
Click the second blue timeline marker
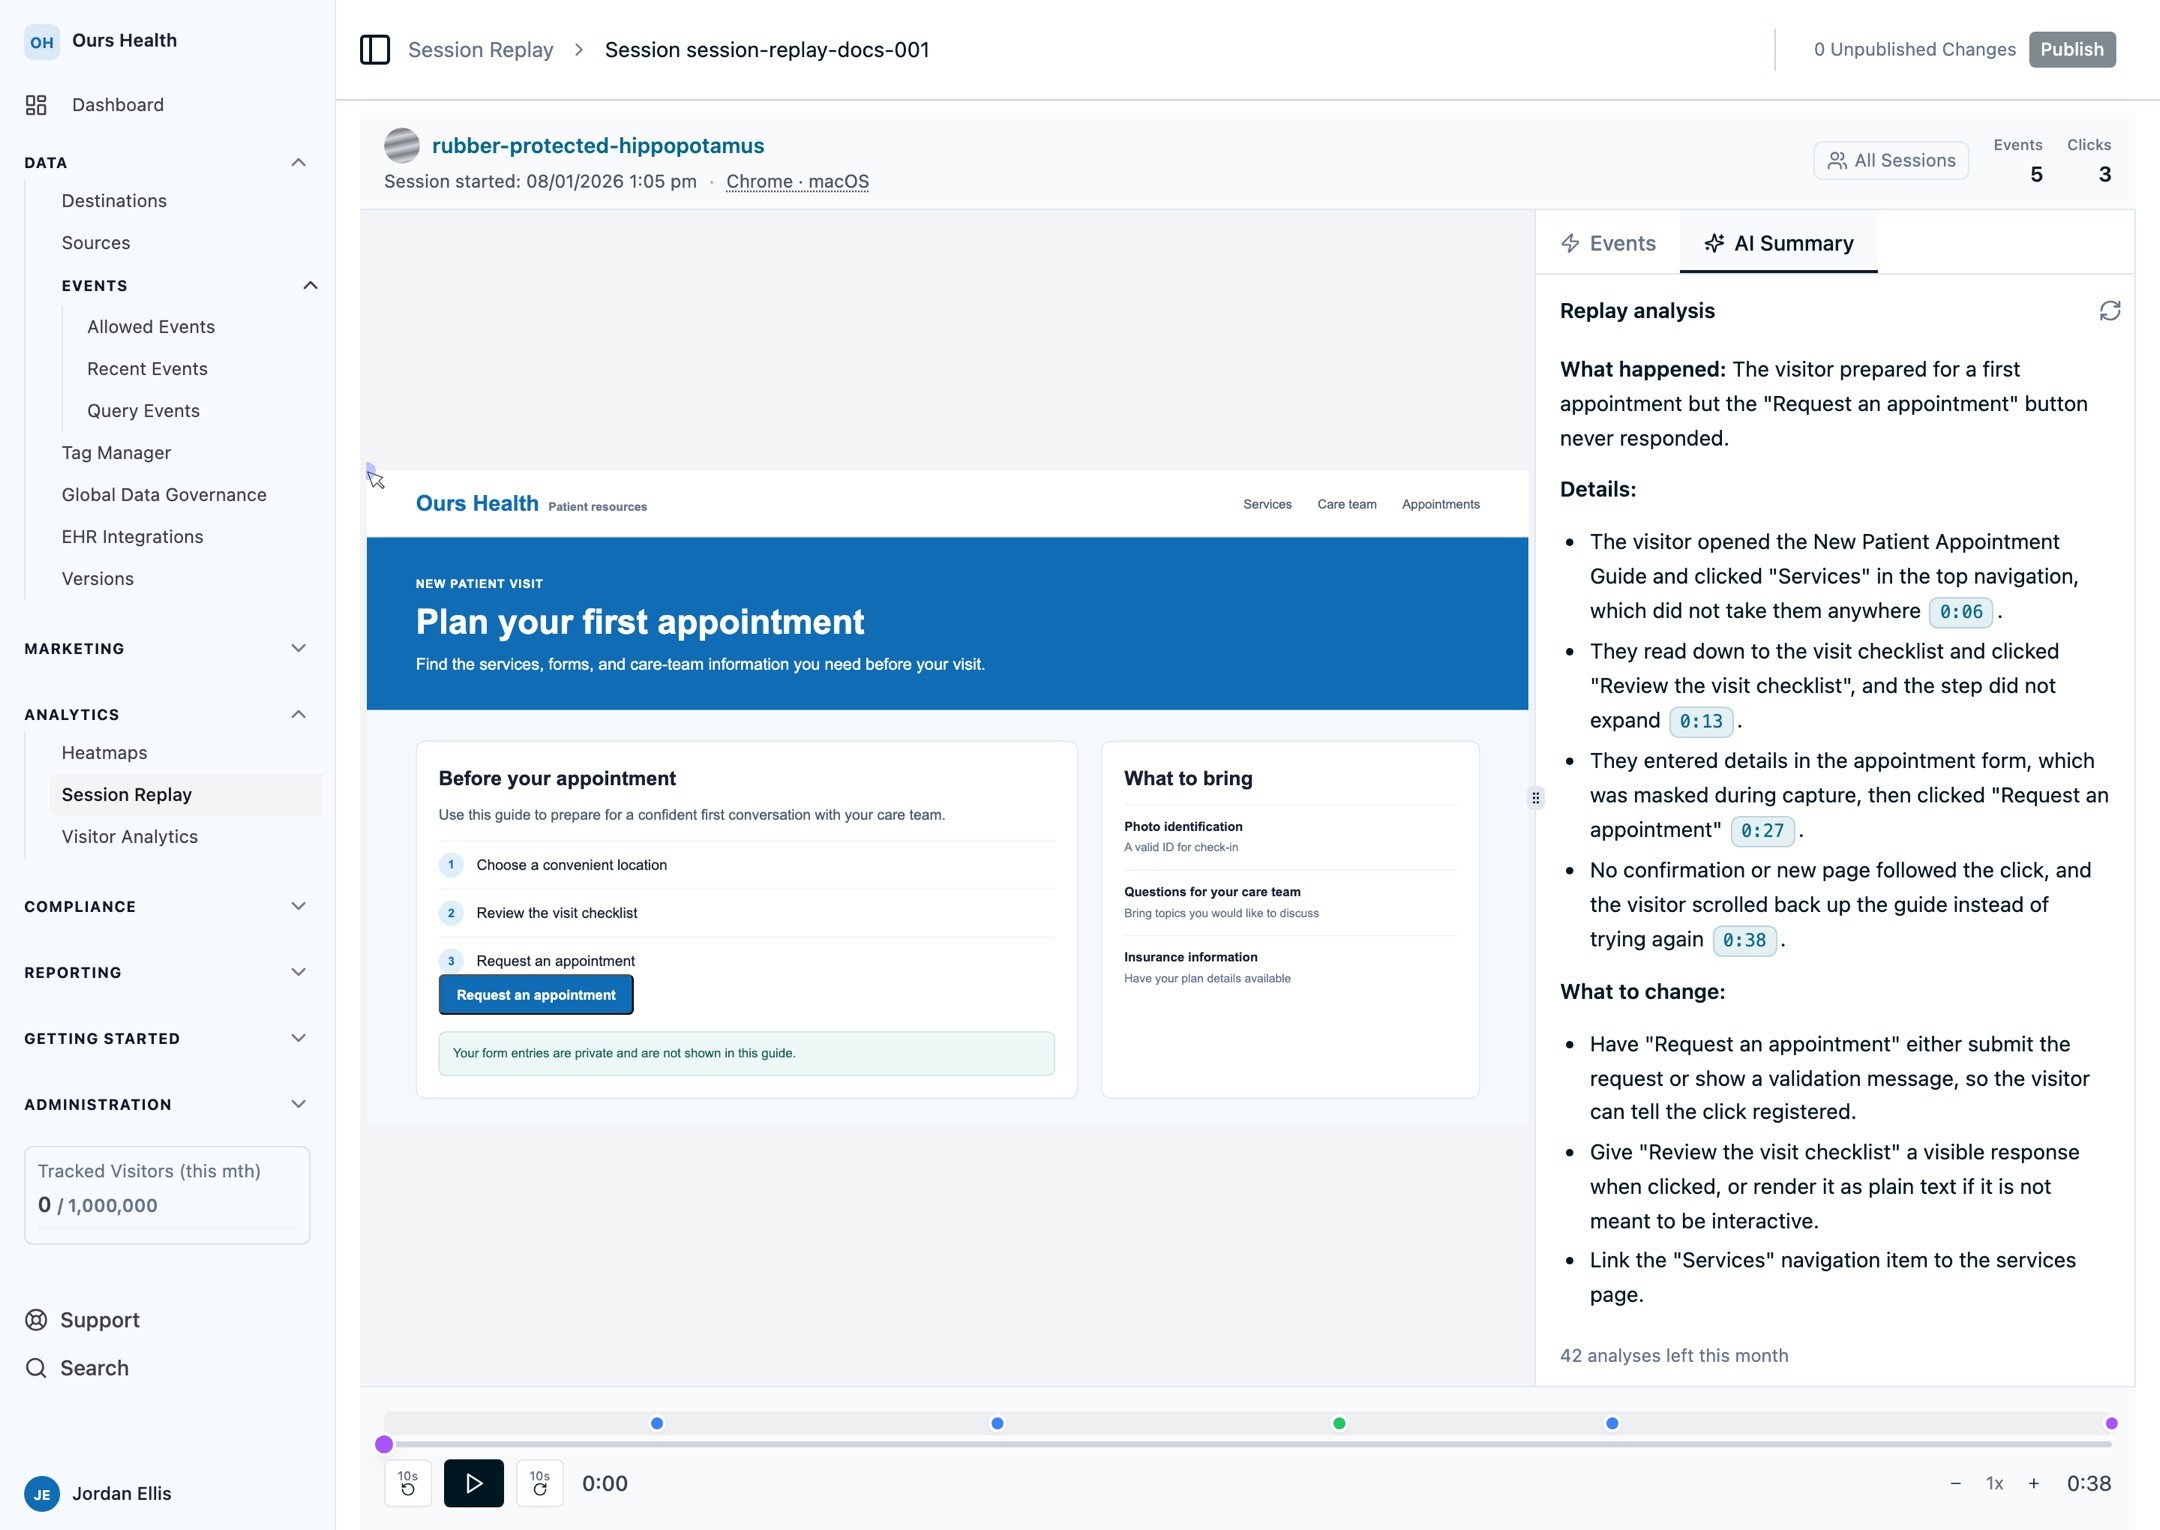(997, 1423)
